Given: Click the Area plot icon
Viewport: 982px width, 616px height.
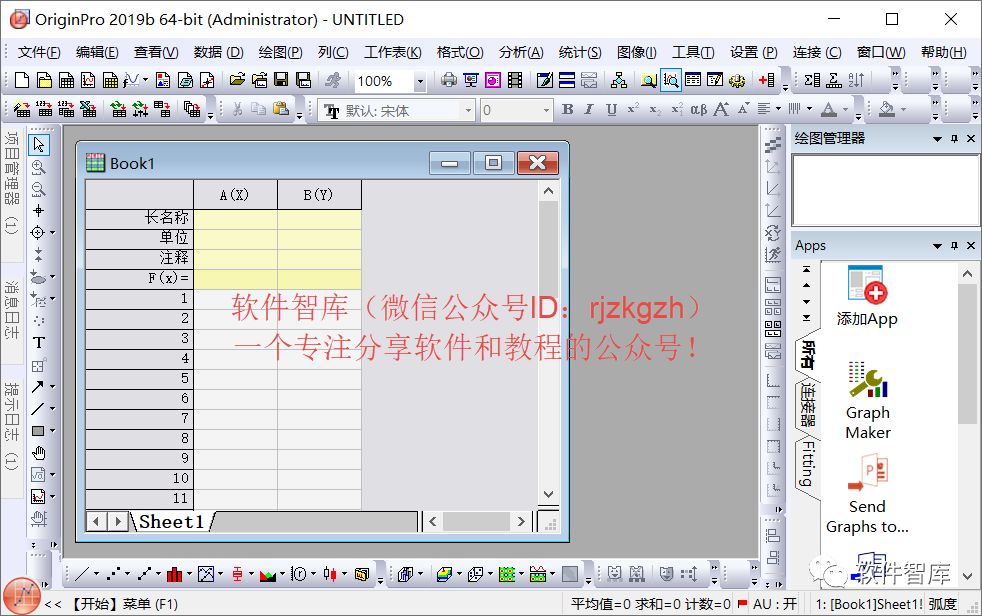Looking at the screenshot, I should tap(267, 574).
